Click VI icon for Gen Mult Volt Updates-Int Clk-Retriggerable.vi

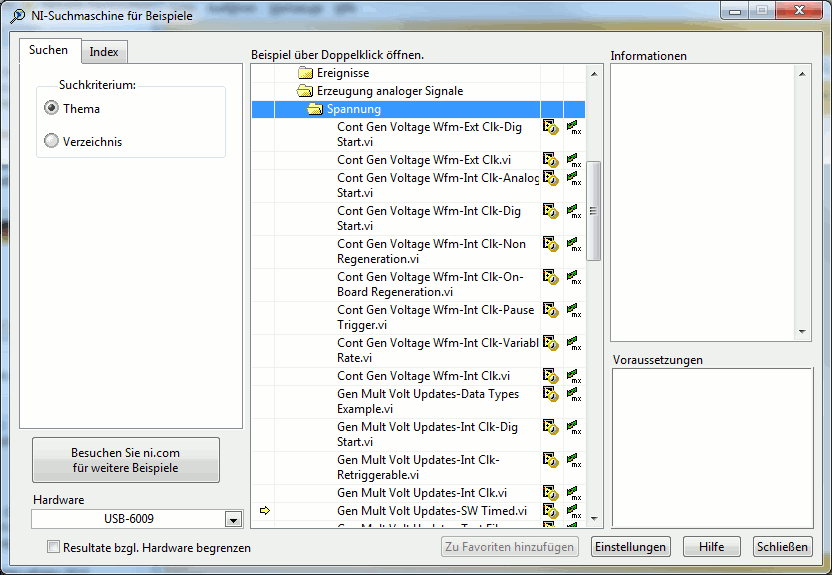pos(550,460)
